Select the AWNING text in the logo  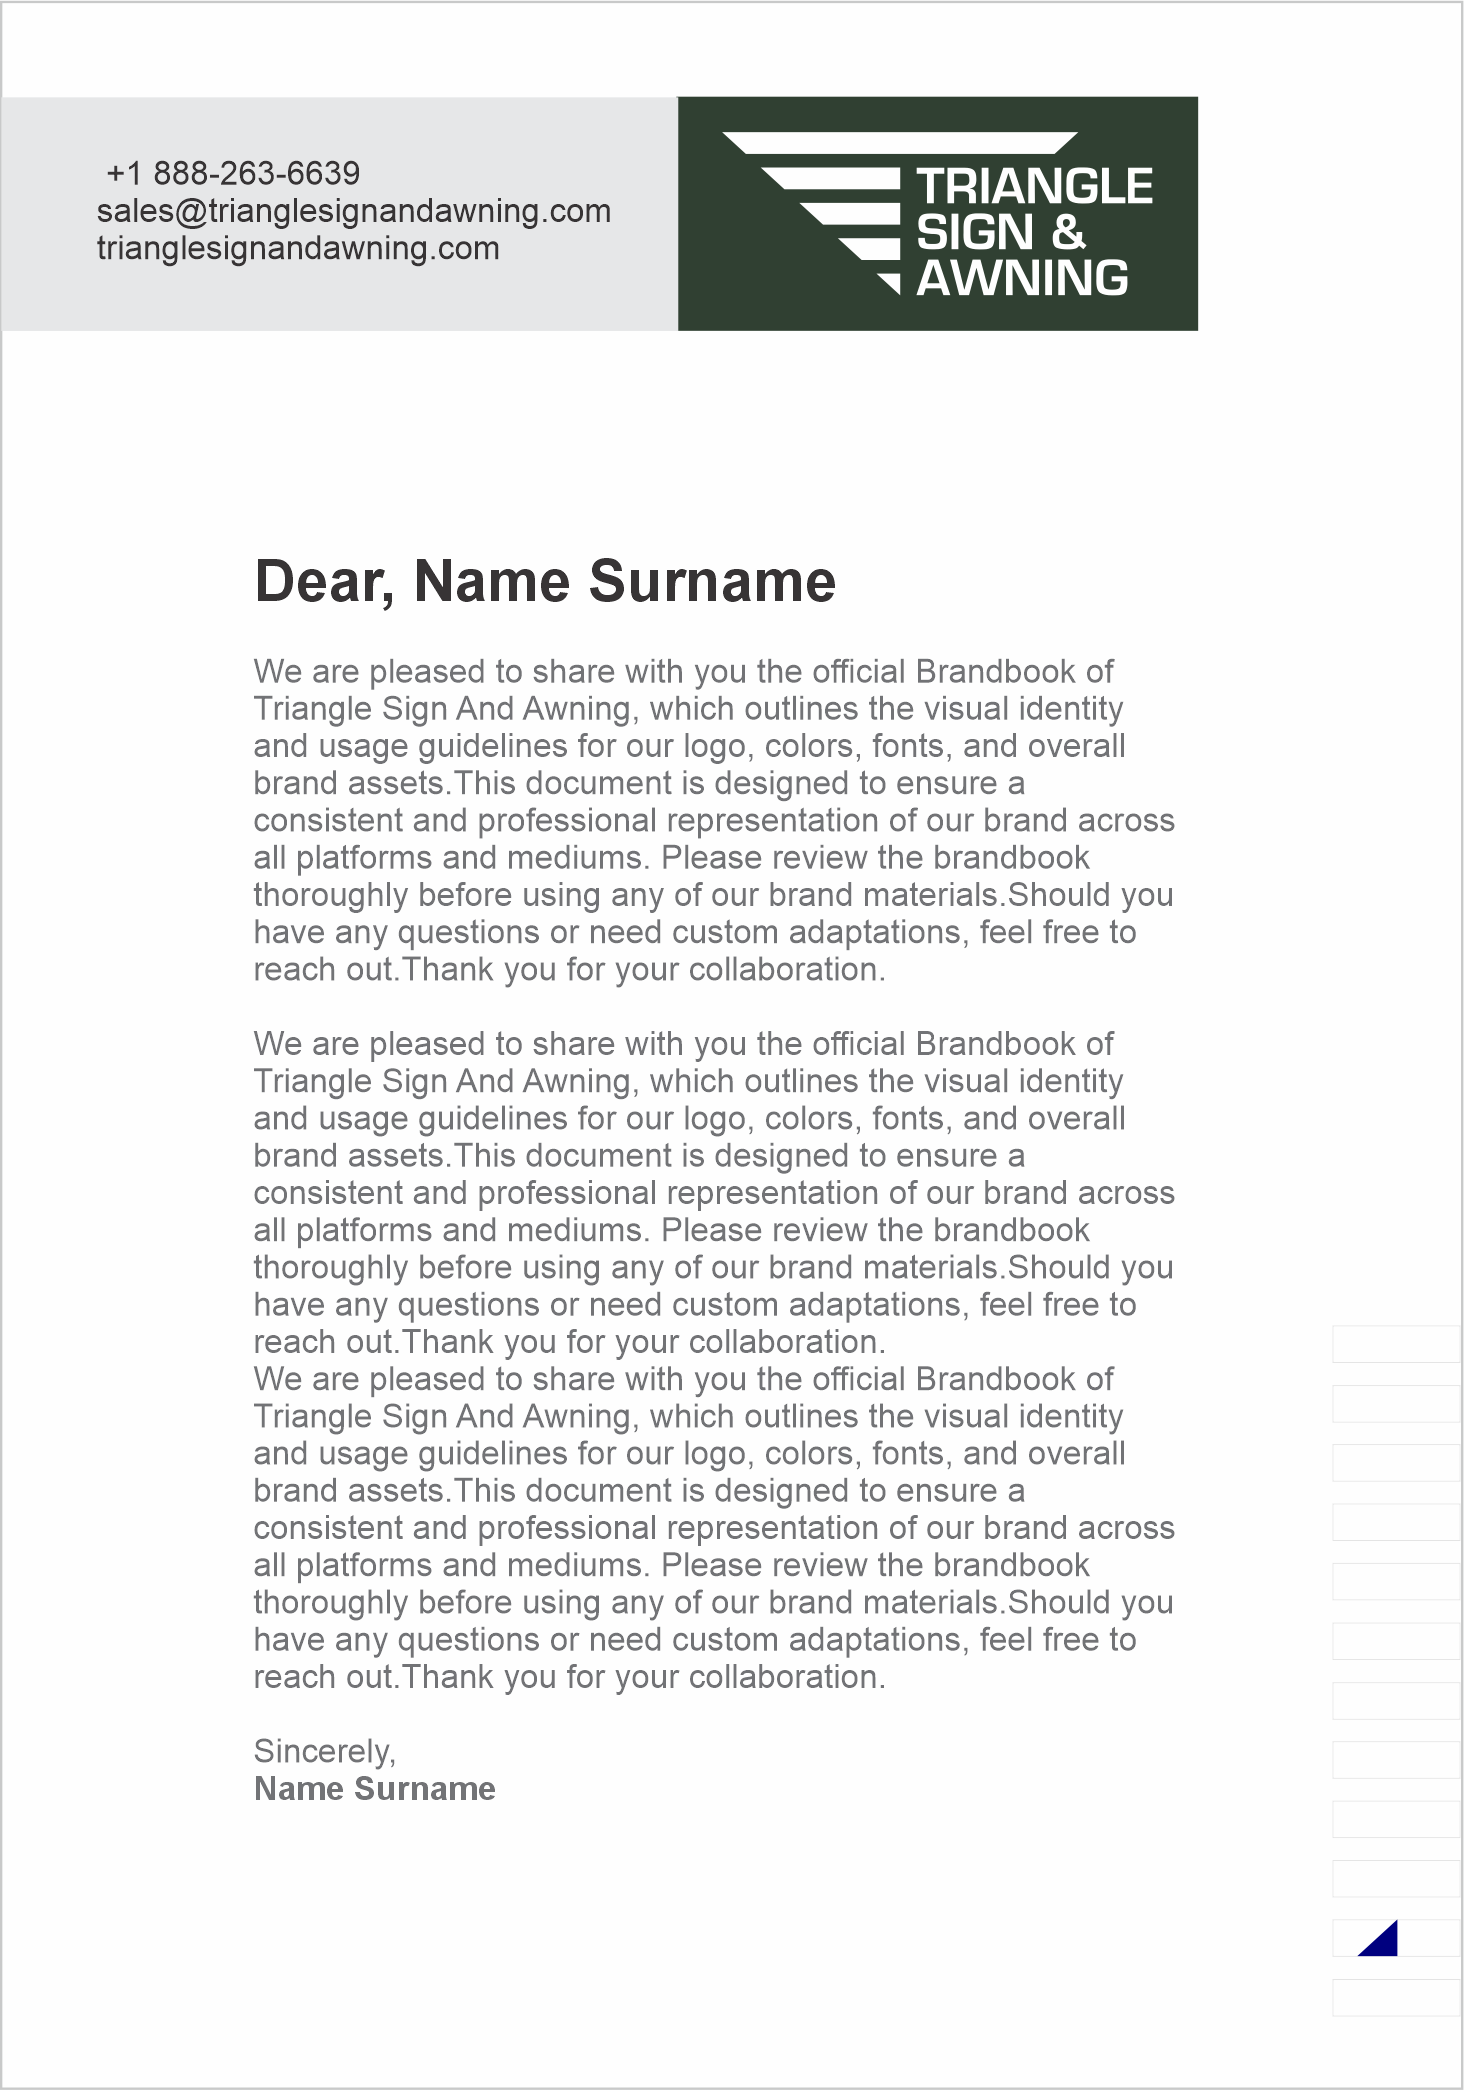1023,278
